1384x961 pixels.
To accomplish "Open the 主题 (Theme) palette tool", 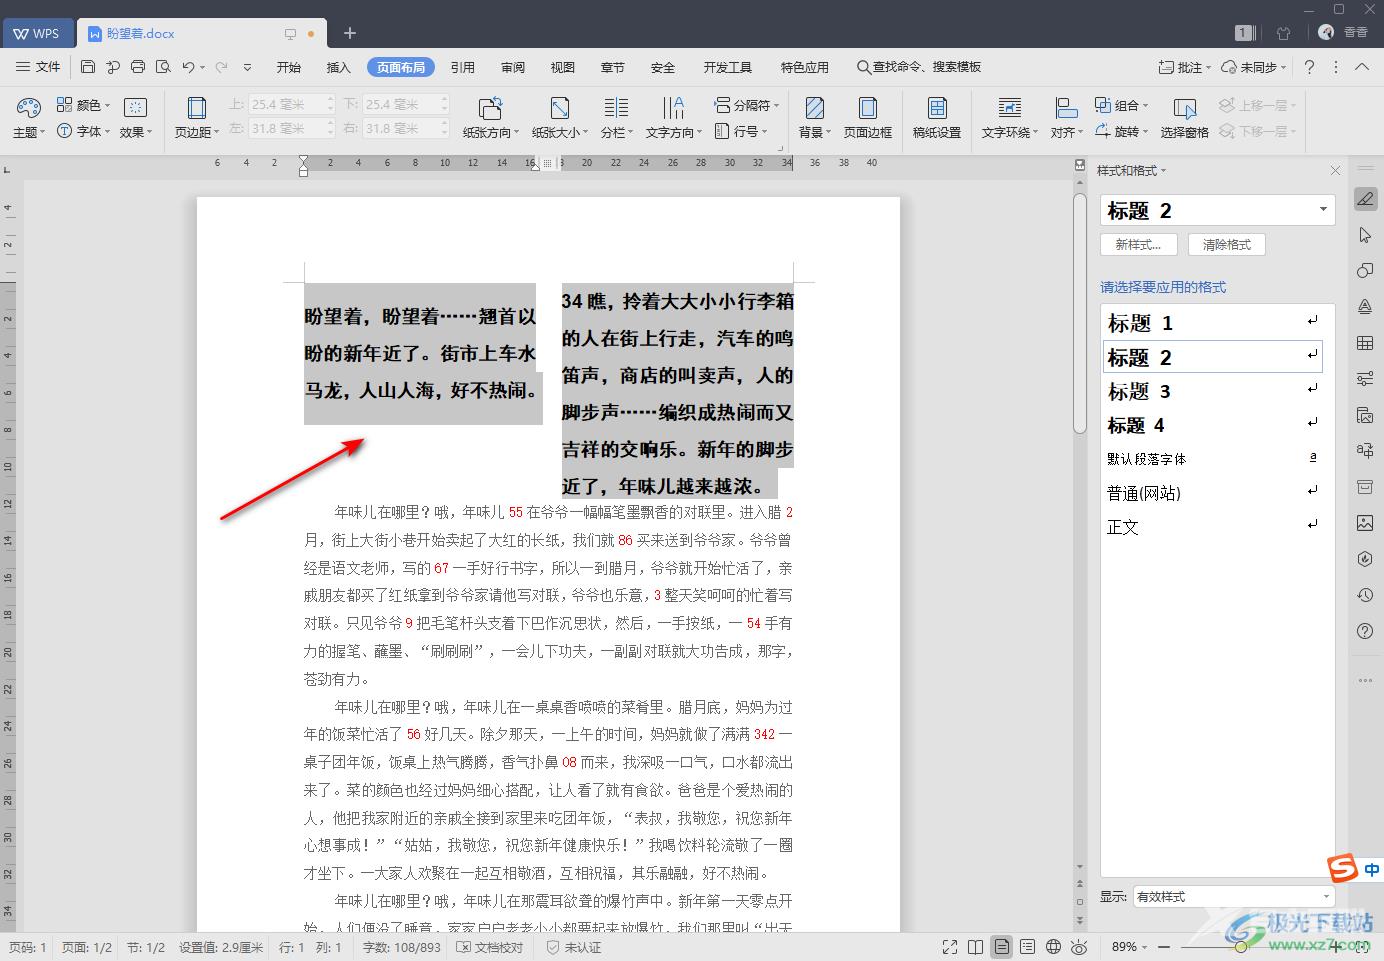I will pos(29,117).
